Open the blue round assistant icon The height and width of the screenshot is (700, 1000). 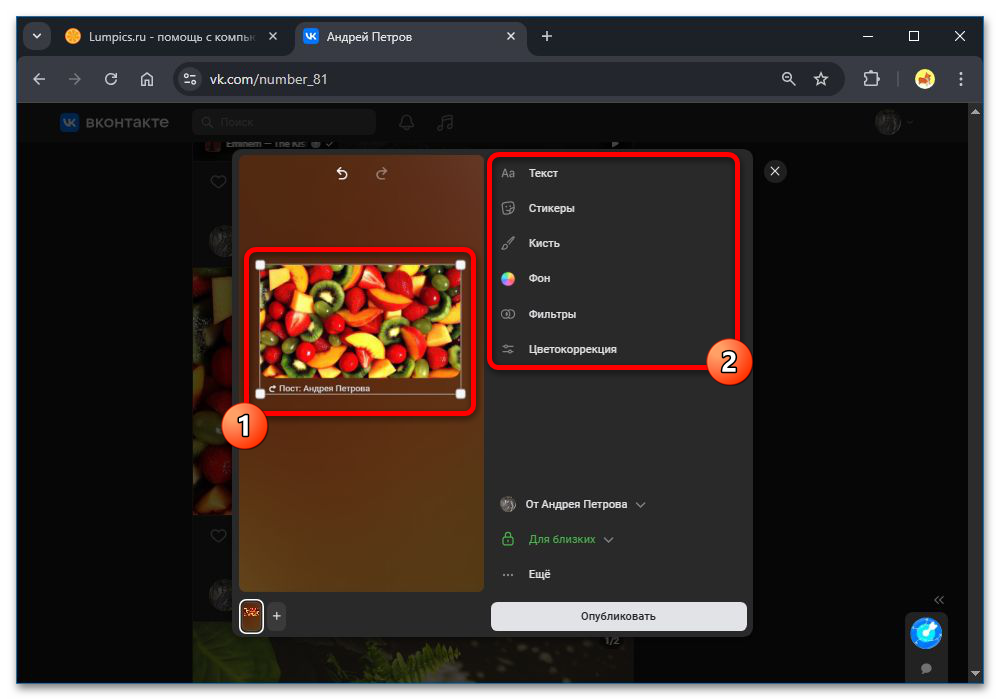(926, 633)
